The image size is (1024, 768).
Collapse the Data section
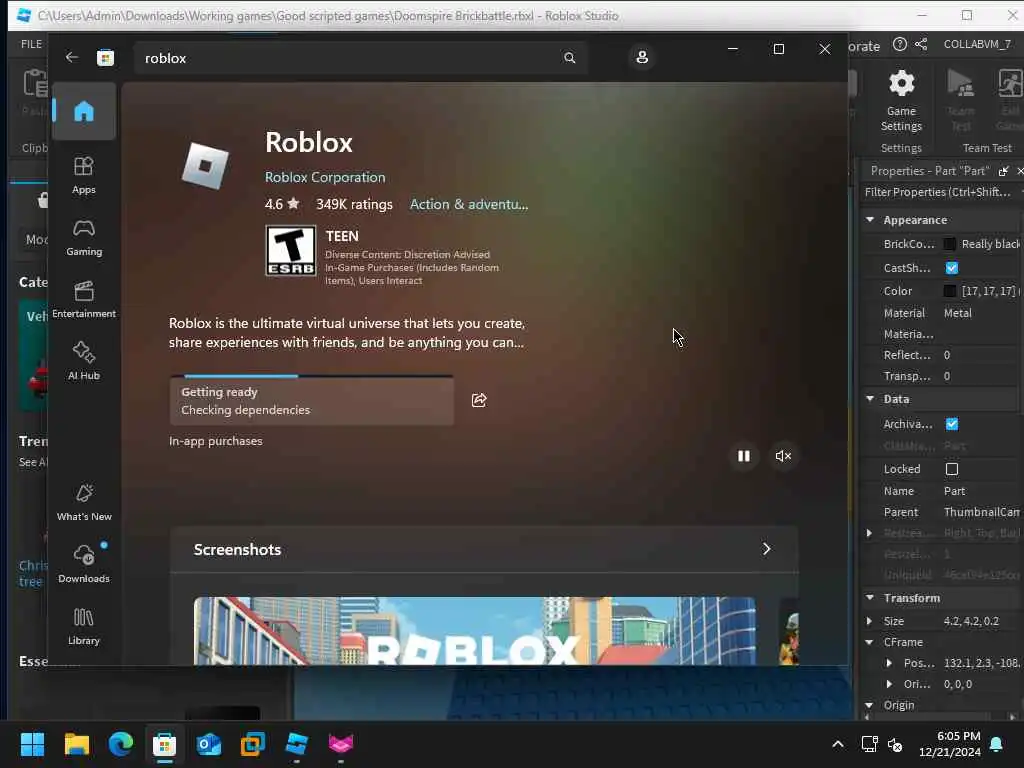[870, 398]
